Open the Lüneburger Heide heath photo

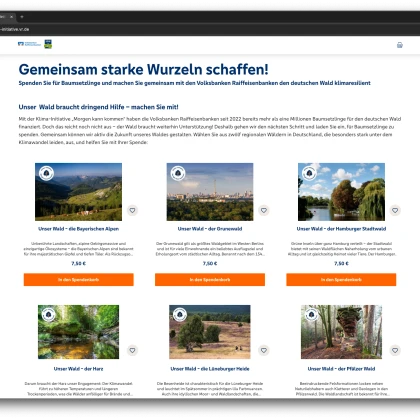point(210,332)
